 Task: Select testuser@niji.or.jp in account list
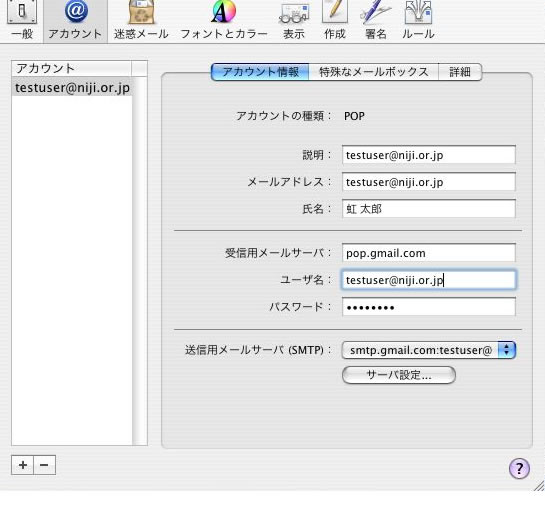72,88
